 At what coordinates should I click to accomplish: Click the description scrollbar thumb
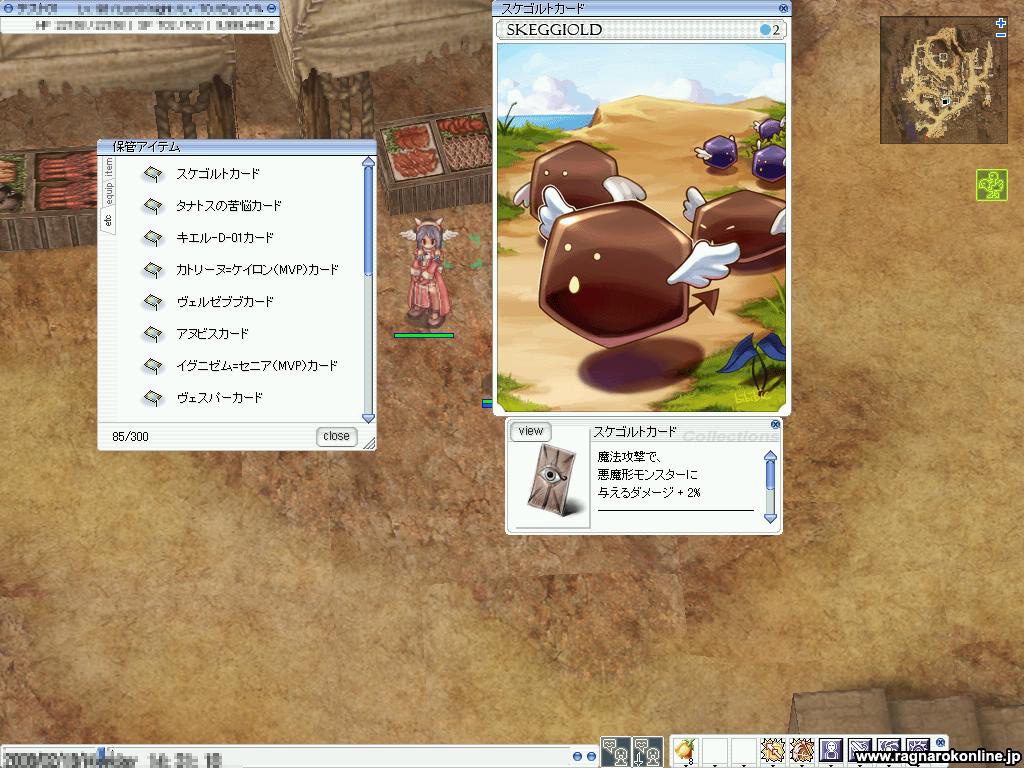[x=771, y=475]
